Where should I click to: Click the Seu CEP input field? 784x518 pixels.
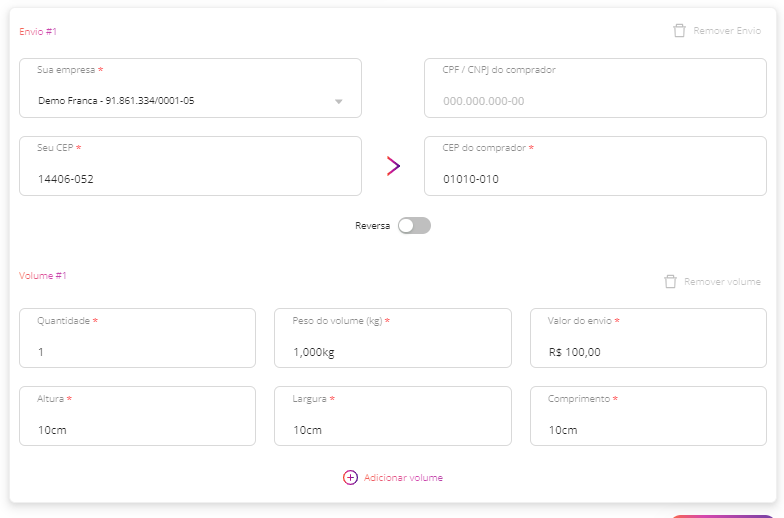click(190, 166)
